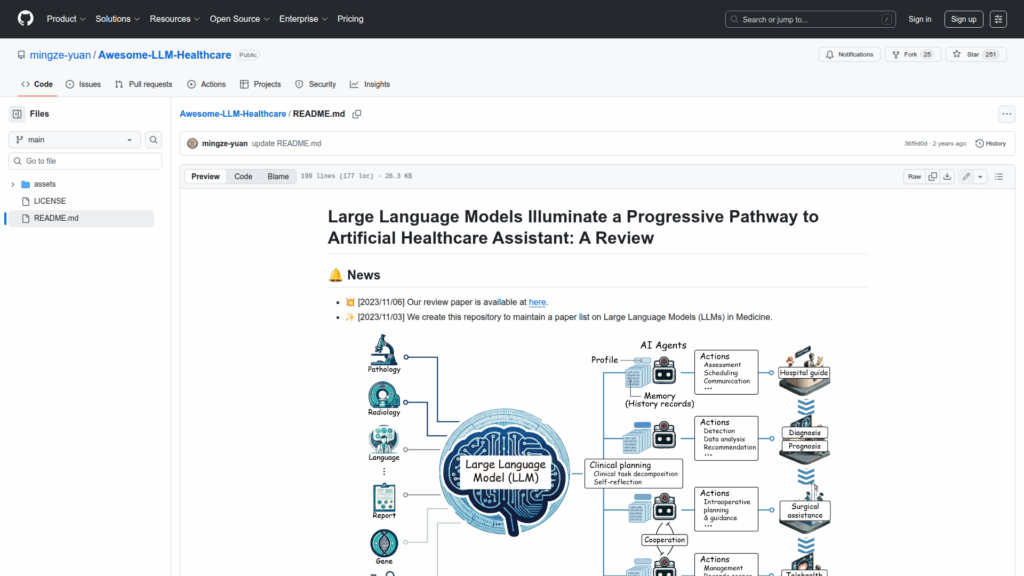The image size is (1024, 576).
Task: Click the GitHub logo home icon
Action: (x=25, y=19)
